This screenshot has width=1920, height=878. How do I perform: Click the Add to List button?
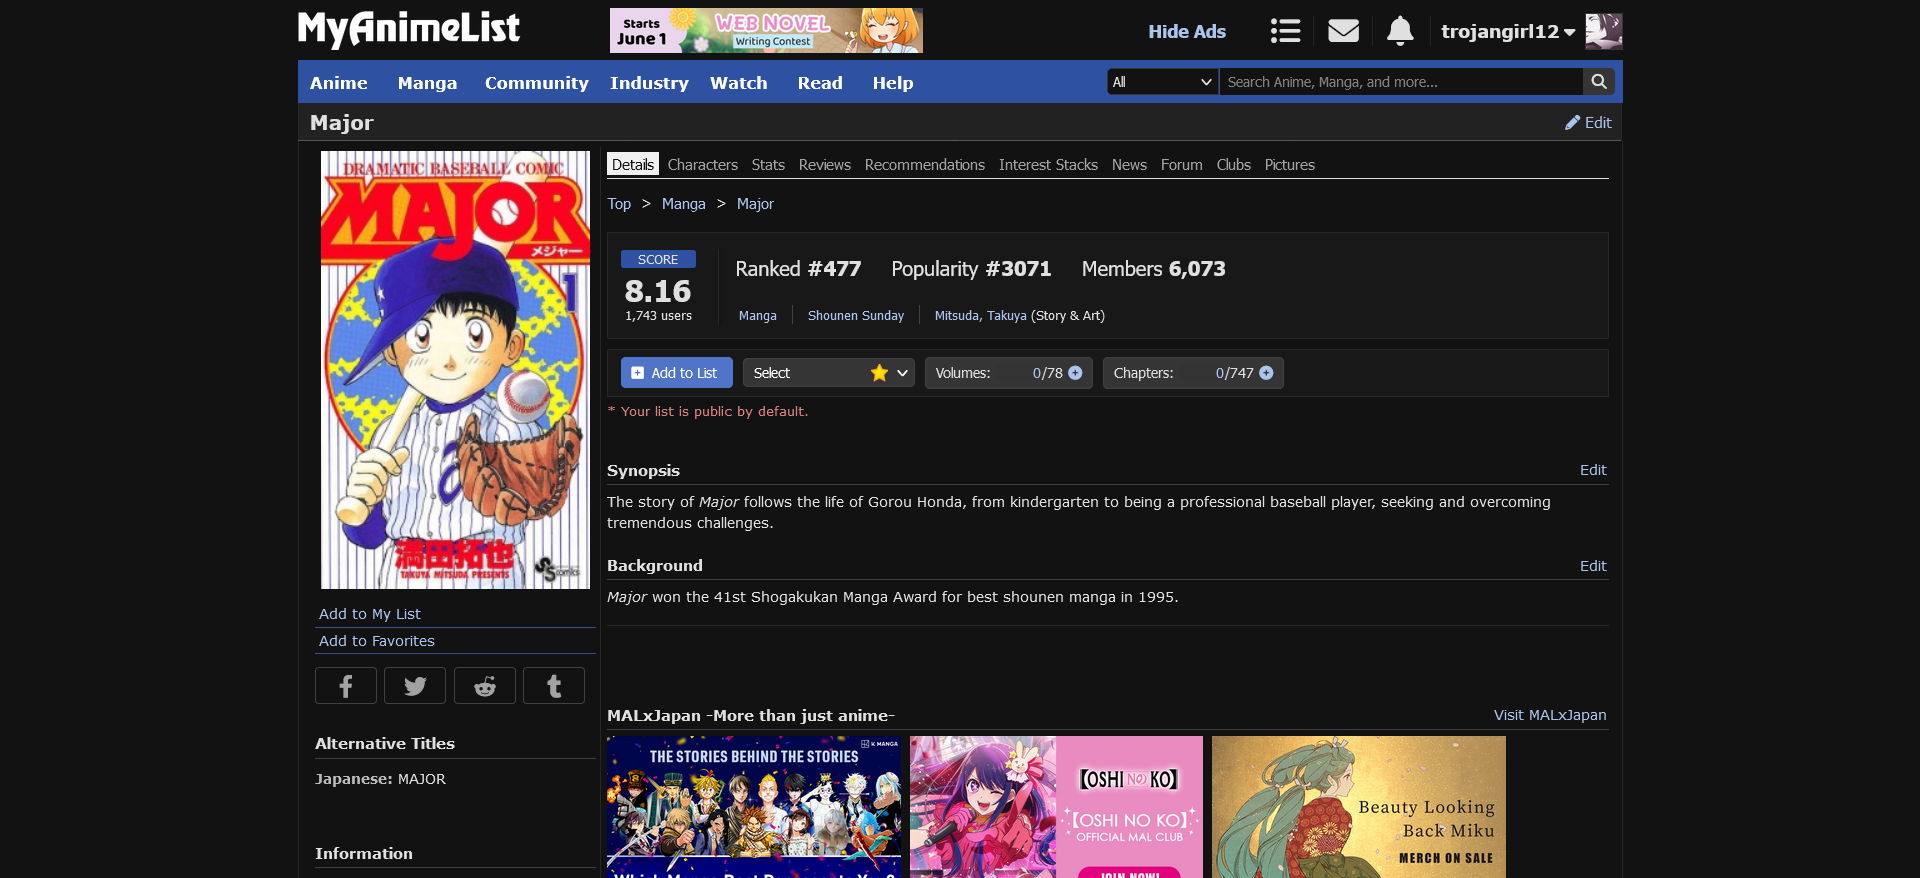pyautogui.click(x=677, y=373)
